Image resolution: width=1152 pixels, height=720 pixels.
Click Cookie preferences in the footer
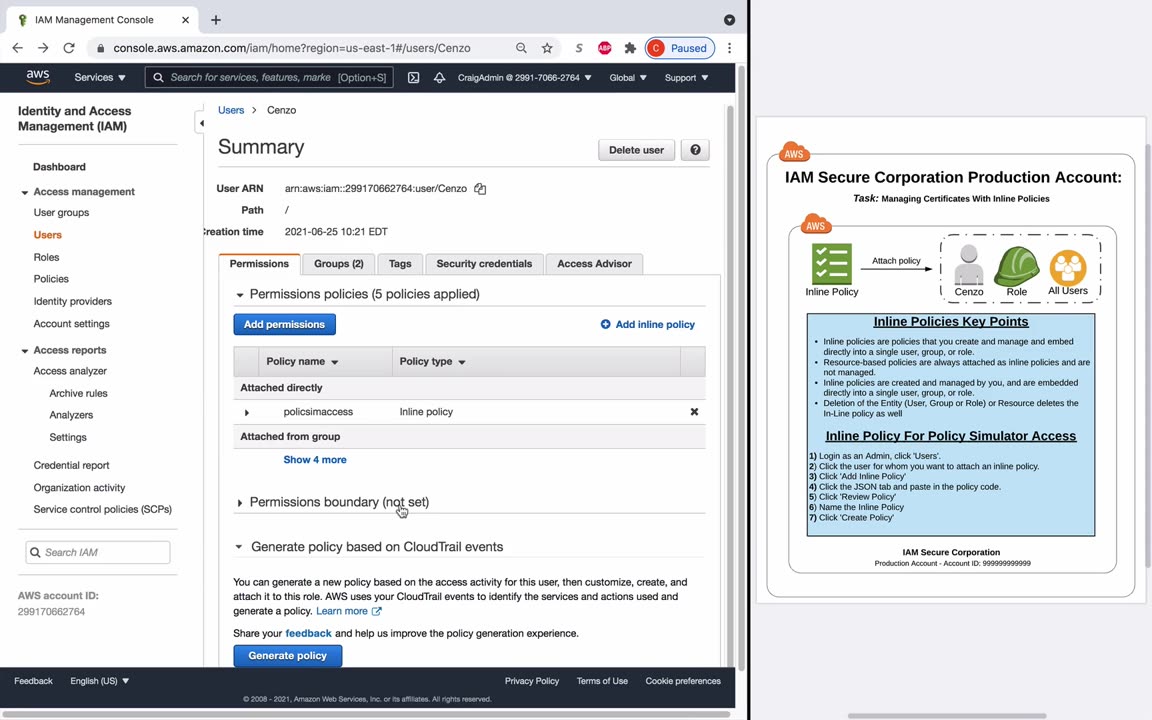[683, 681]
